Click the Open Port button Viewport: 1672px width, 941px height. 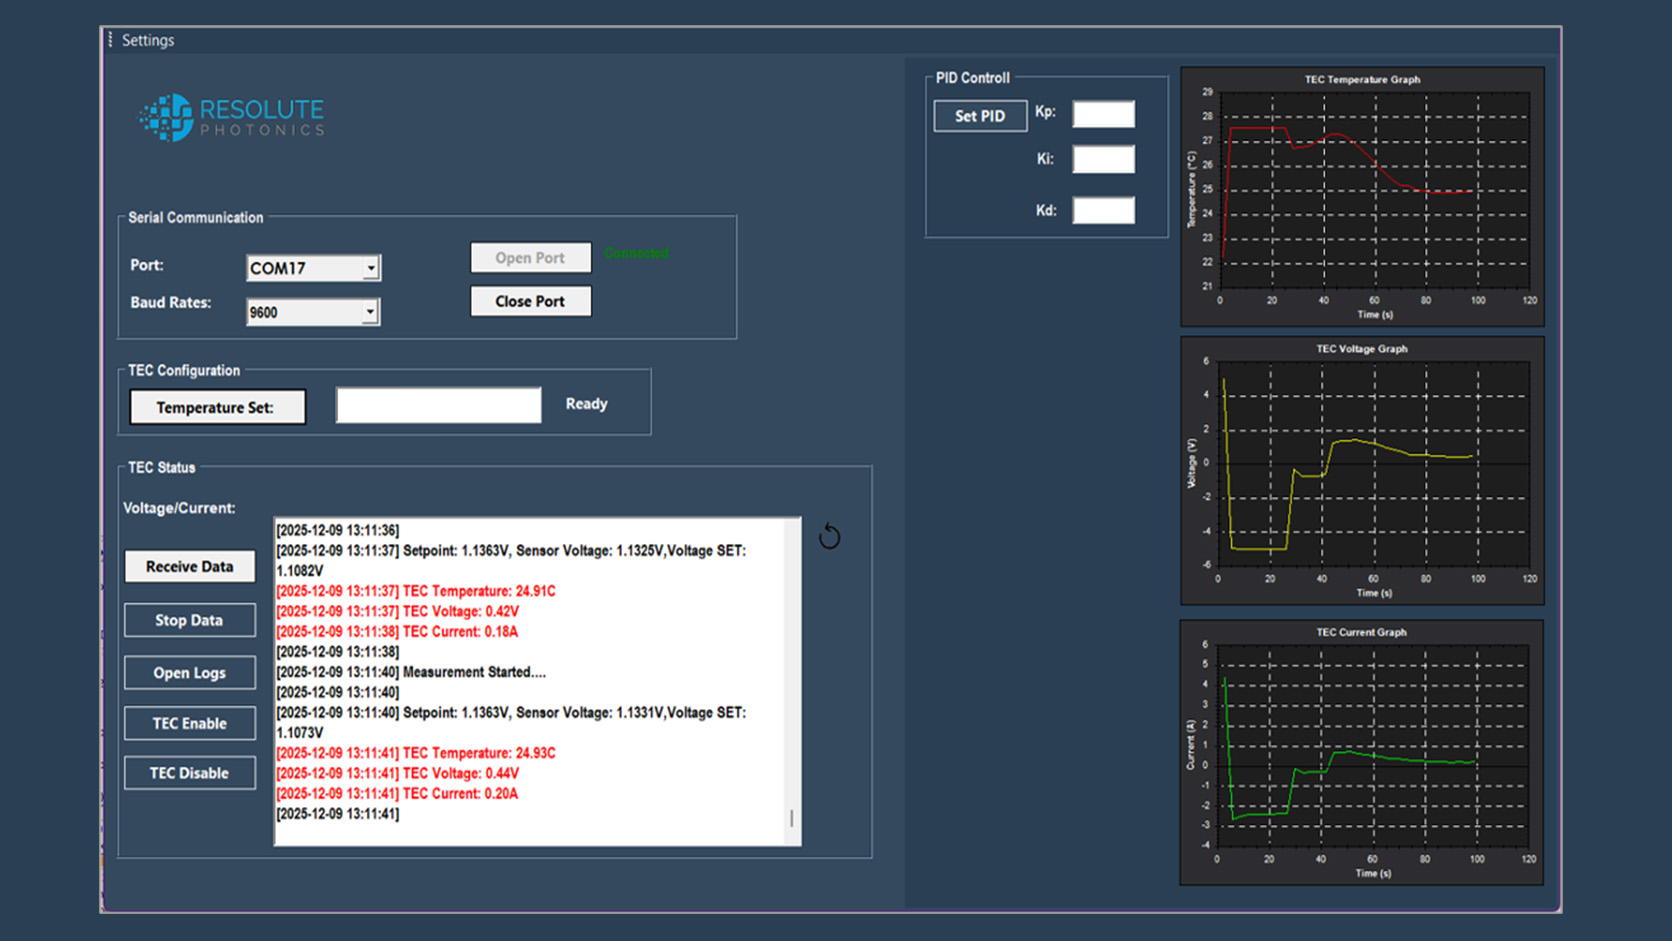(530, 257)
